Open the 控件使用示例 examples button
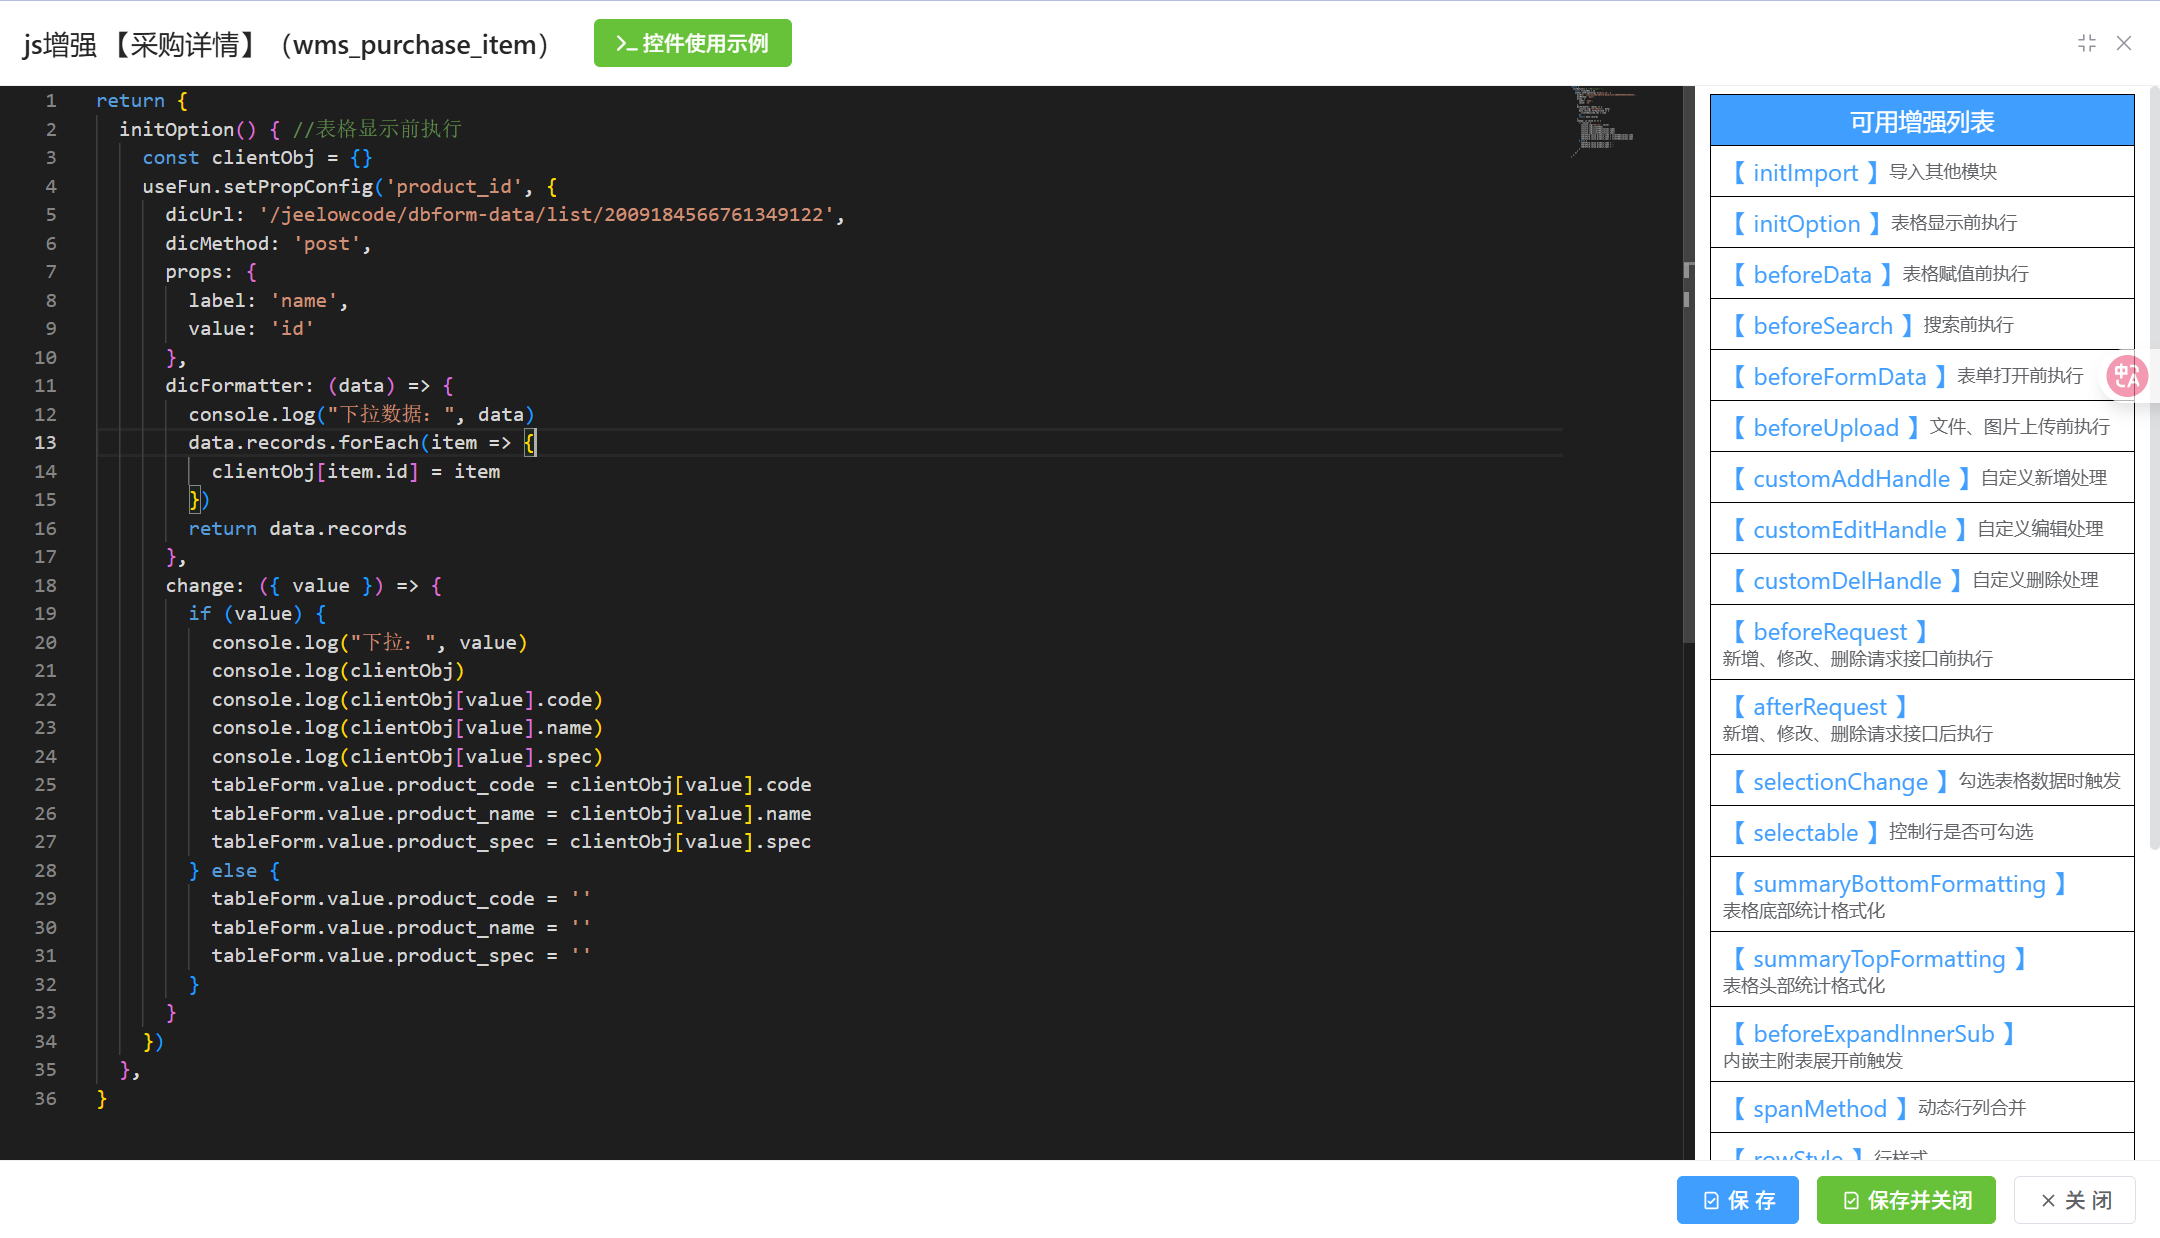Viewport: 2160px width, 1238px height. point(692,44)
